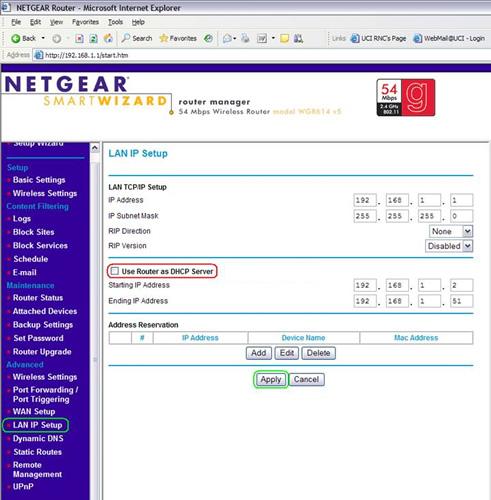Click the Add reservation button
The height and width of the screenshot is (500, 491).
pos(259,353)
